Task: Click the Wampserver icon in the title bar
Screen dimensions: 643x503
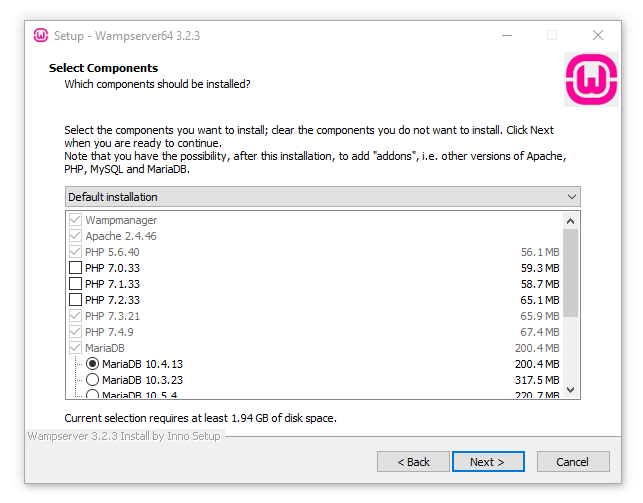Action: pos(41,36)
